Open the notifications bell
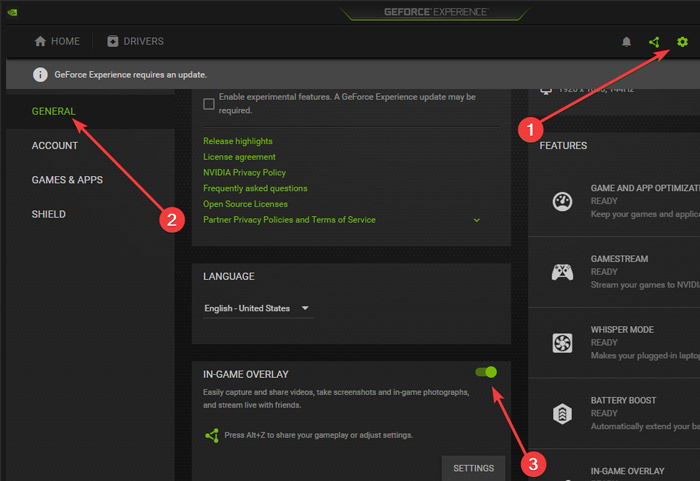Viewport: 700px width, 481px height. pos(626,42)
